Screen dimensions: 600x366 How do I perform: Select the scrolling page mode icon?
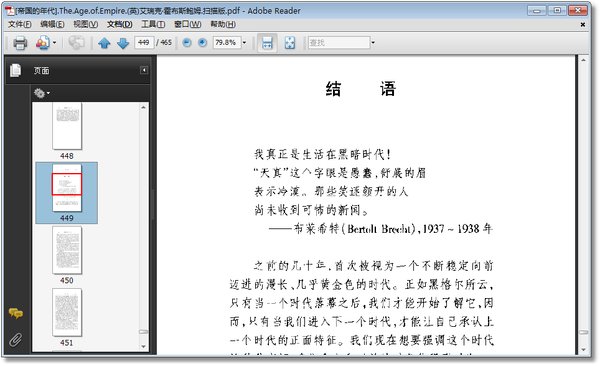click(x=267, y=43)
